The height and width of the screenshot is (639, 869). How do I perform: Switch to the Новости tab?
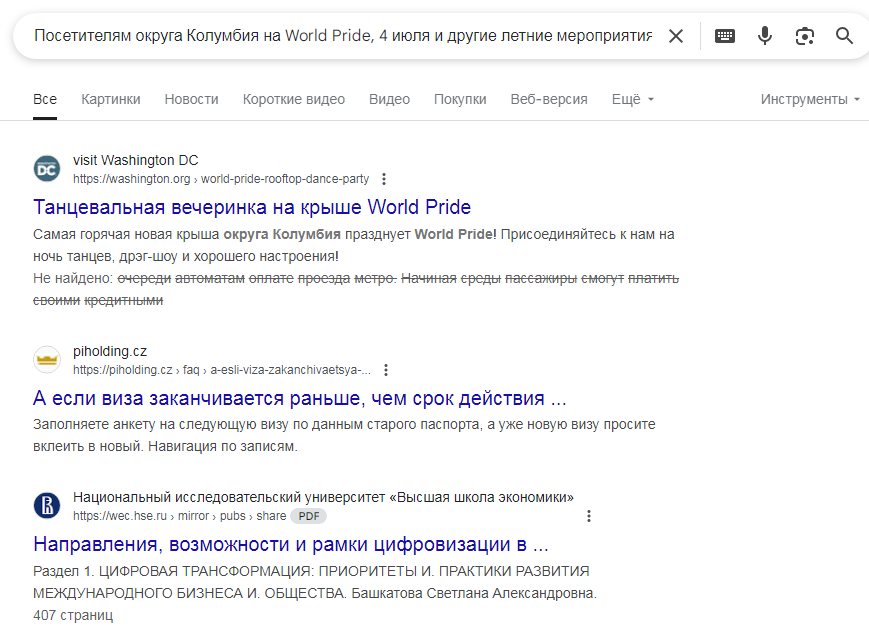(192, 99)
